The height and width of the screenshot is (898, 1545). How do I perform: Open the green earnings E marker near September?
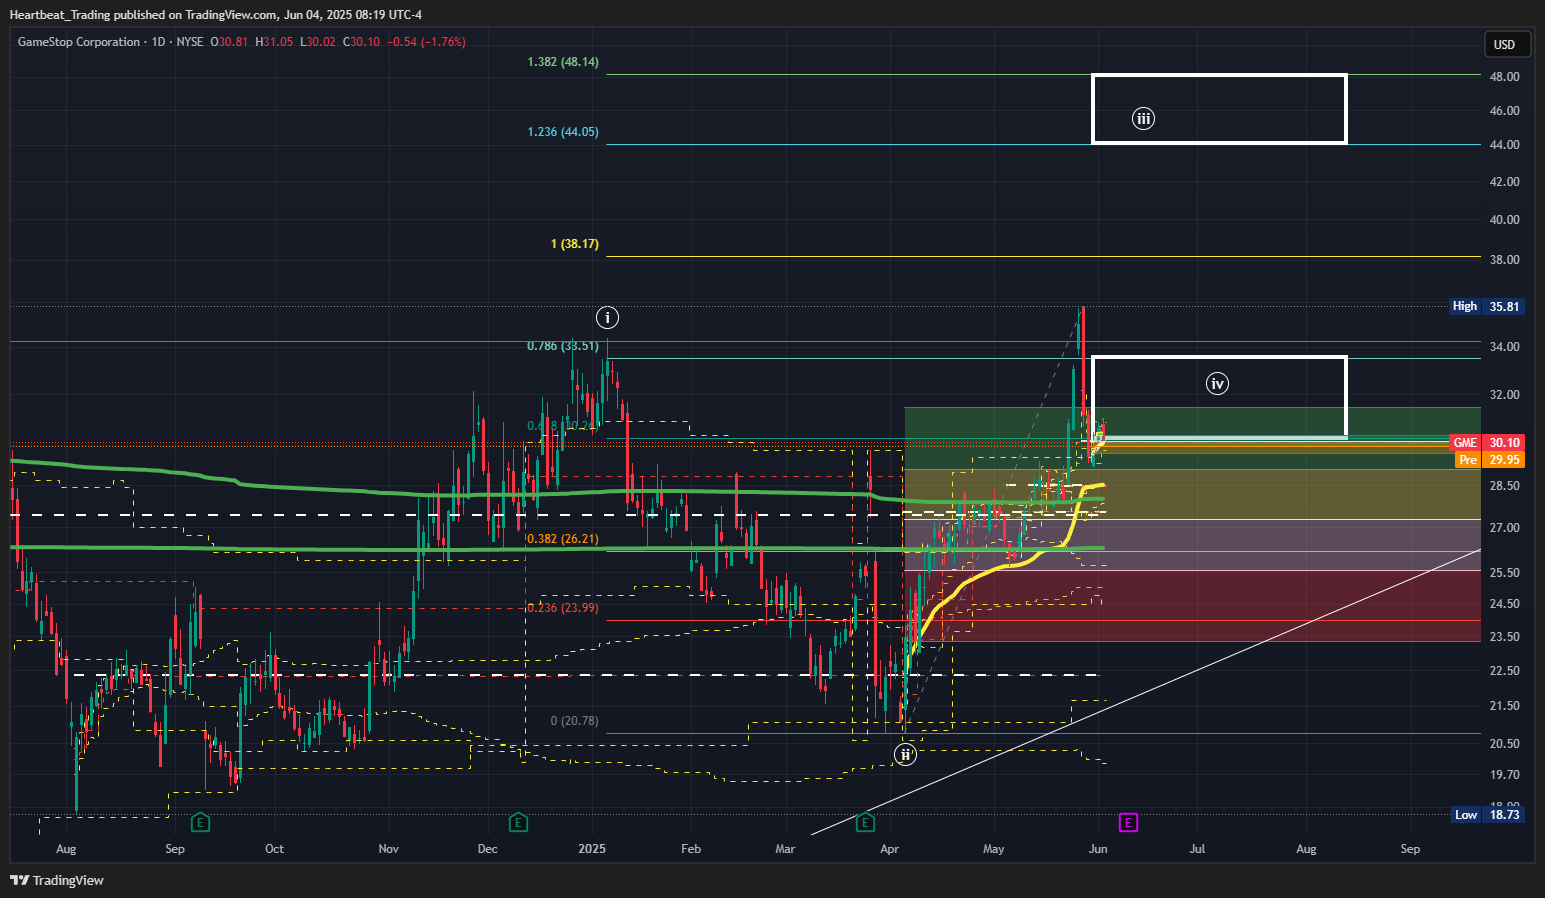click(200, 822)
